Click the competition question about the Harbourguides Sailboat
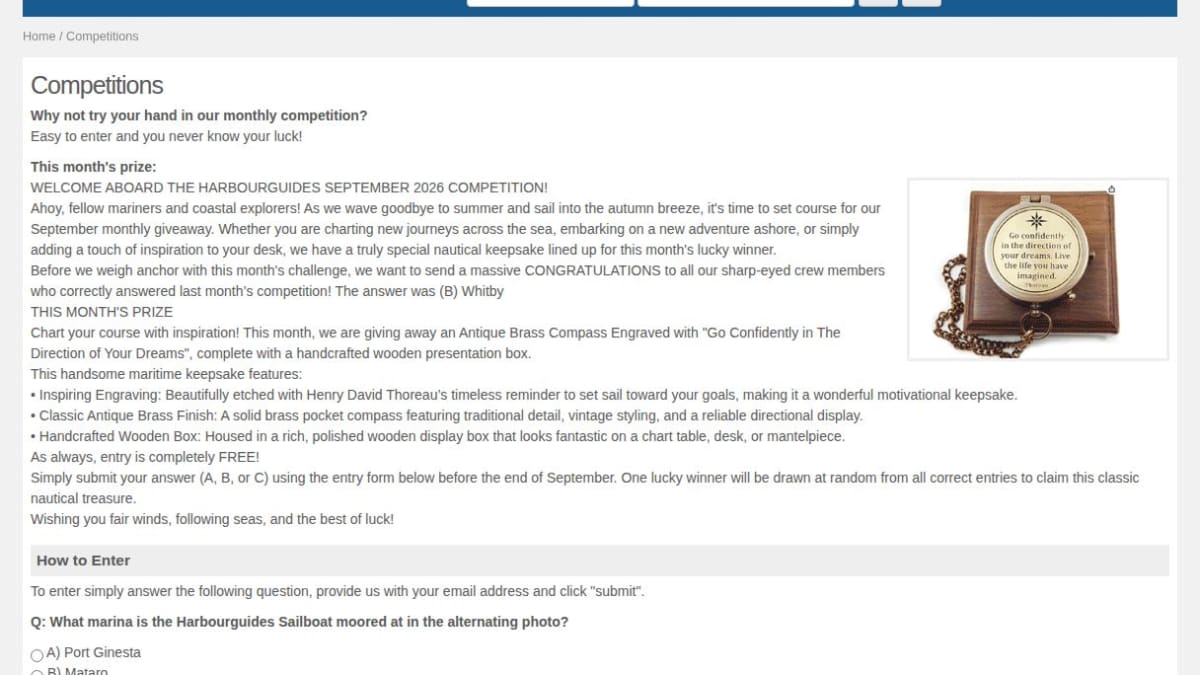 pyautogui.click(x=300, y=622)
